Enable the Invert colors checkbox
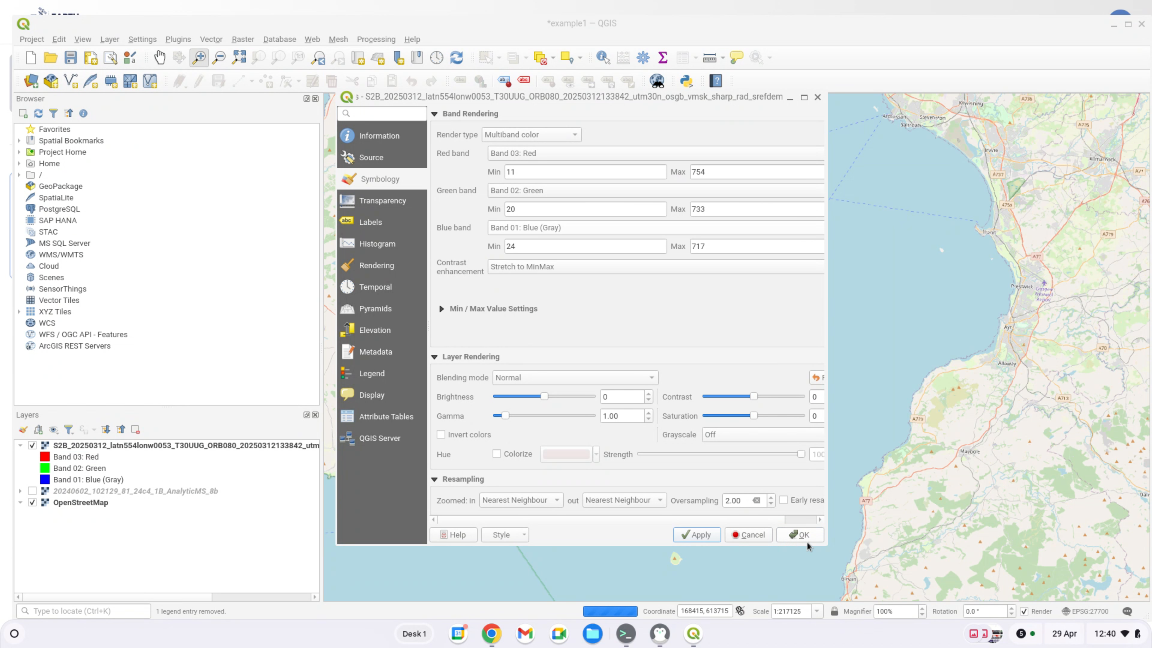 [441, 435]
